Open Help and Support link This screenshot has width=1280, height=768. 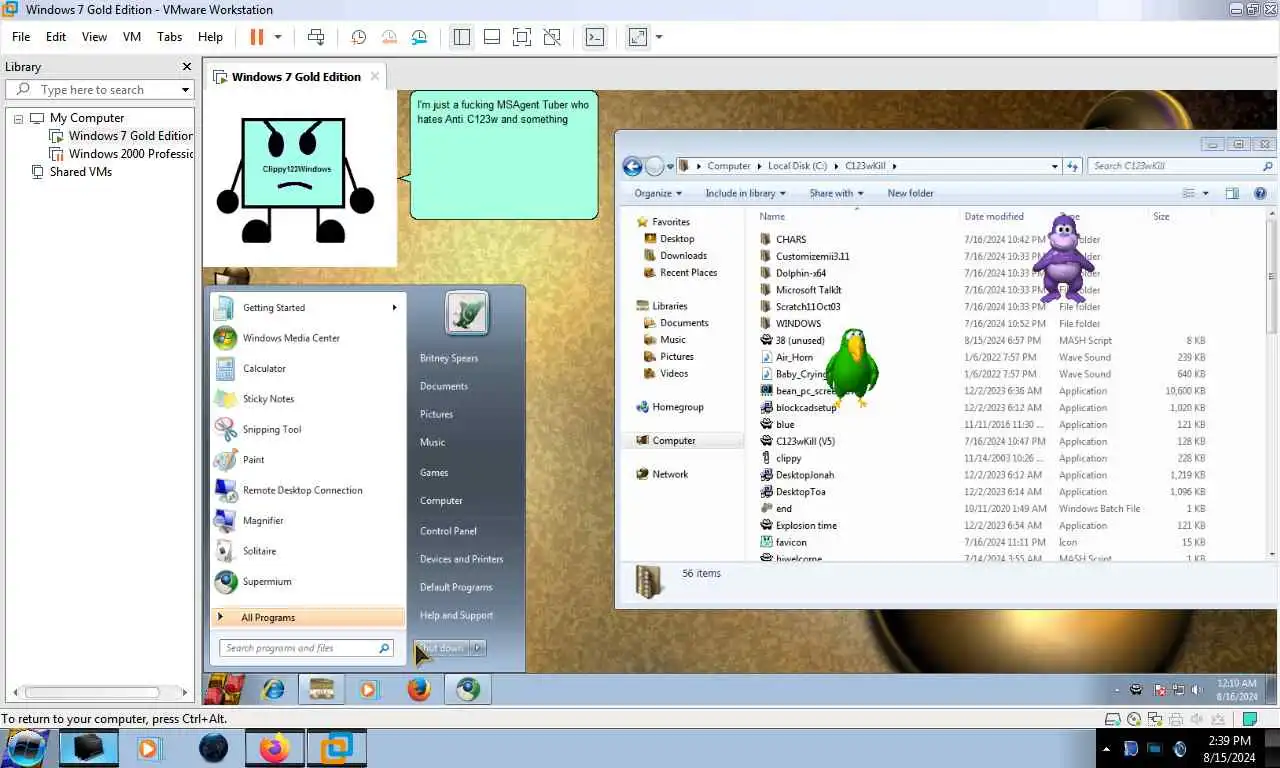click(456, 615)
